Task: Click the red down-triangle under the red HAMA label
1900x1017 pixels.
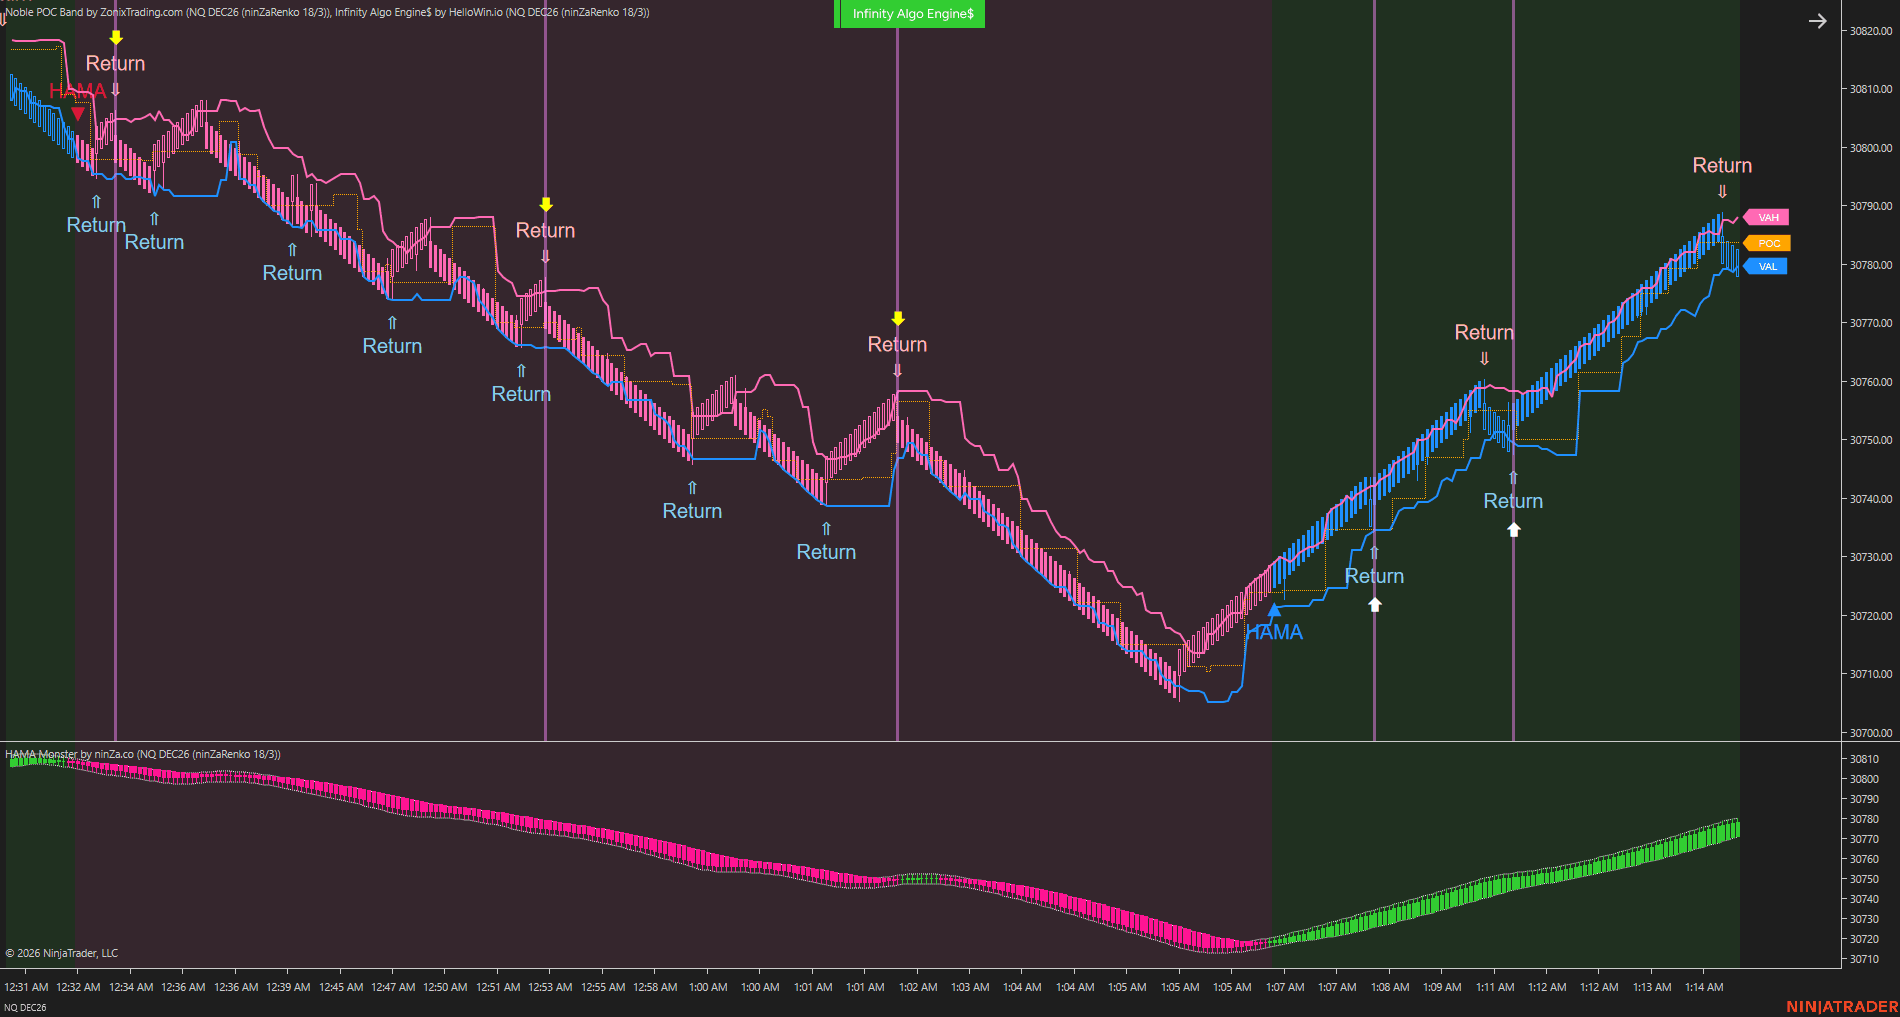Action: pos(78,113)
